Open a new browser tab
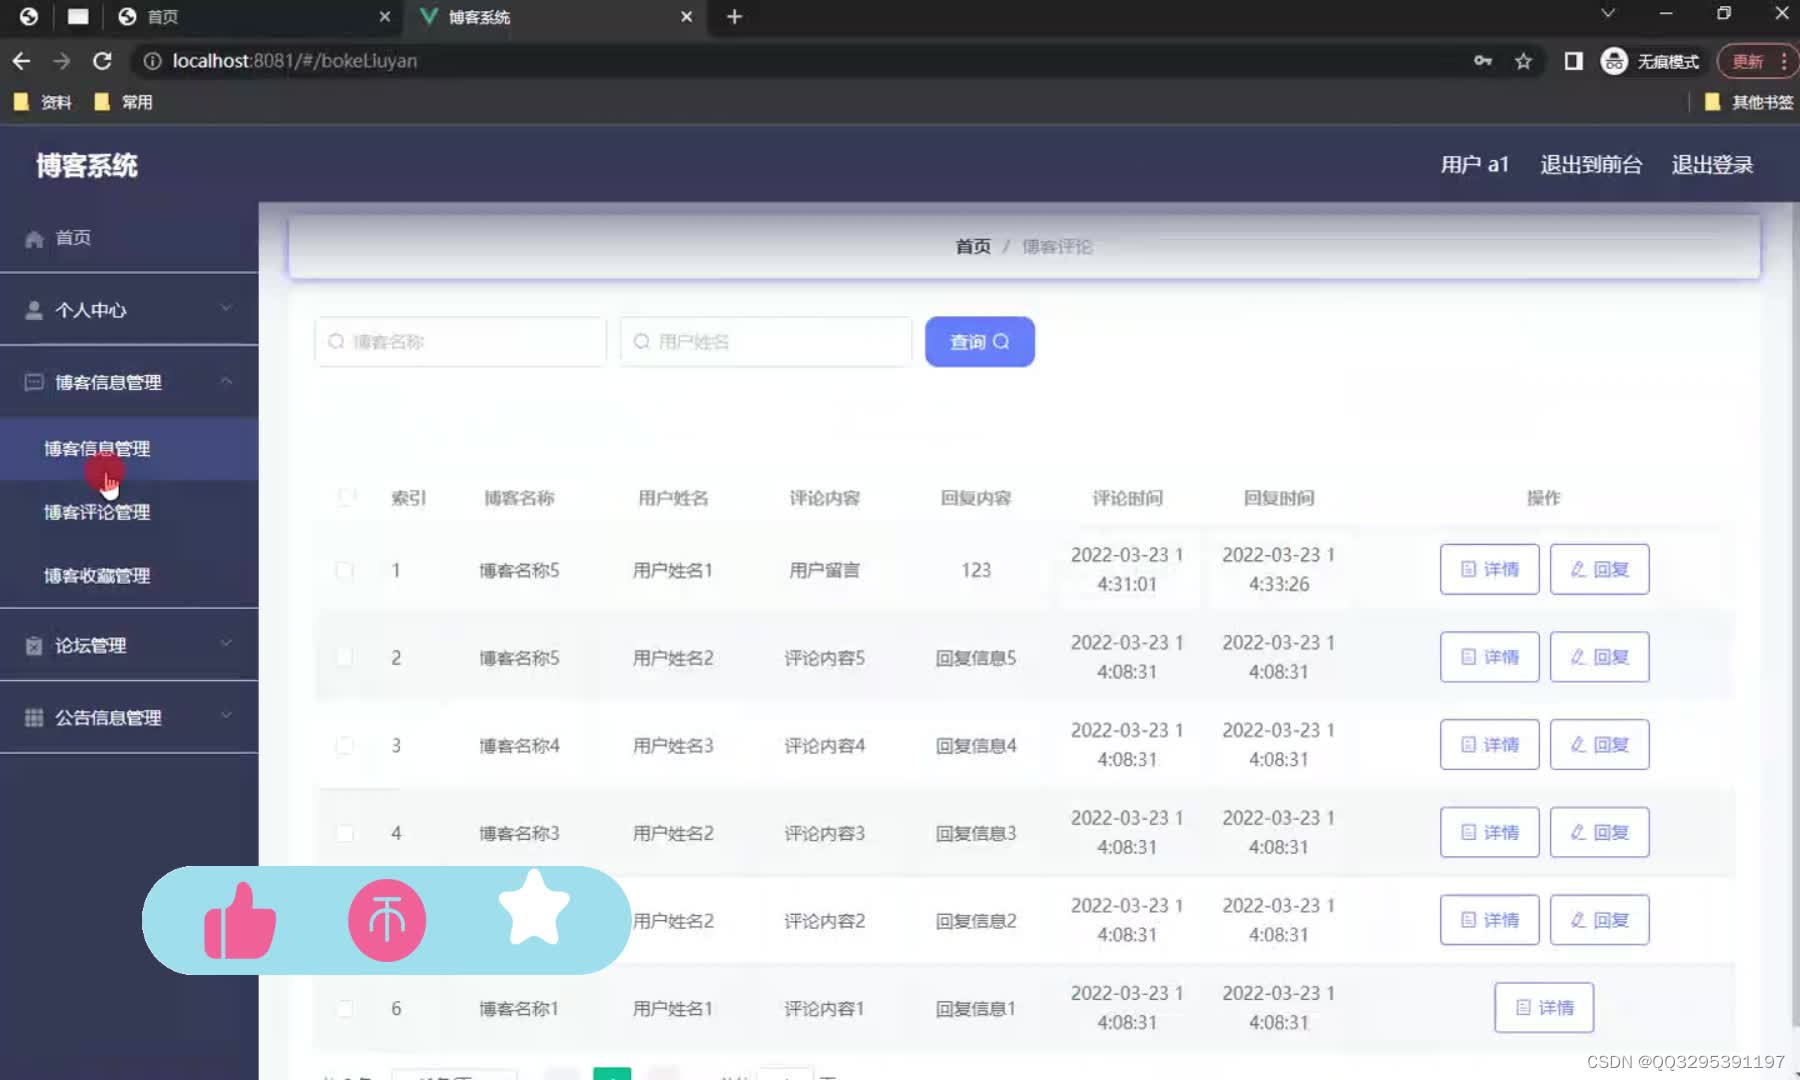 (734, 16)
